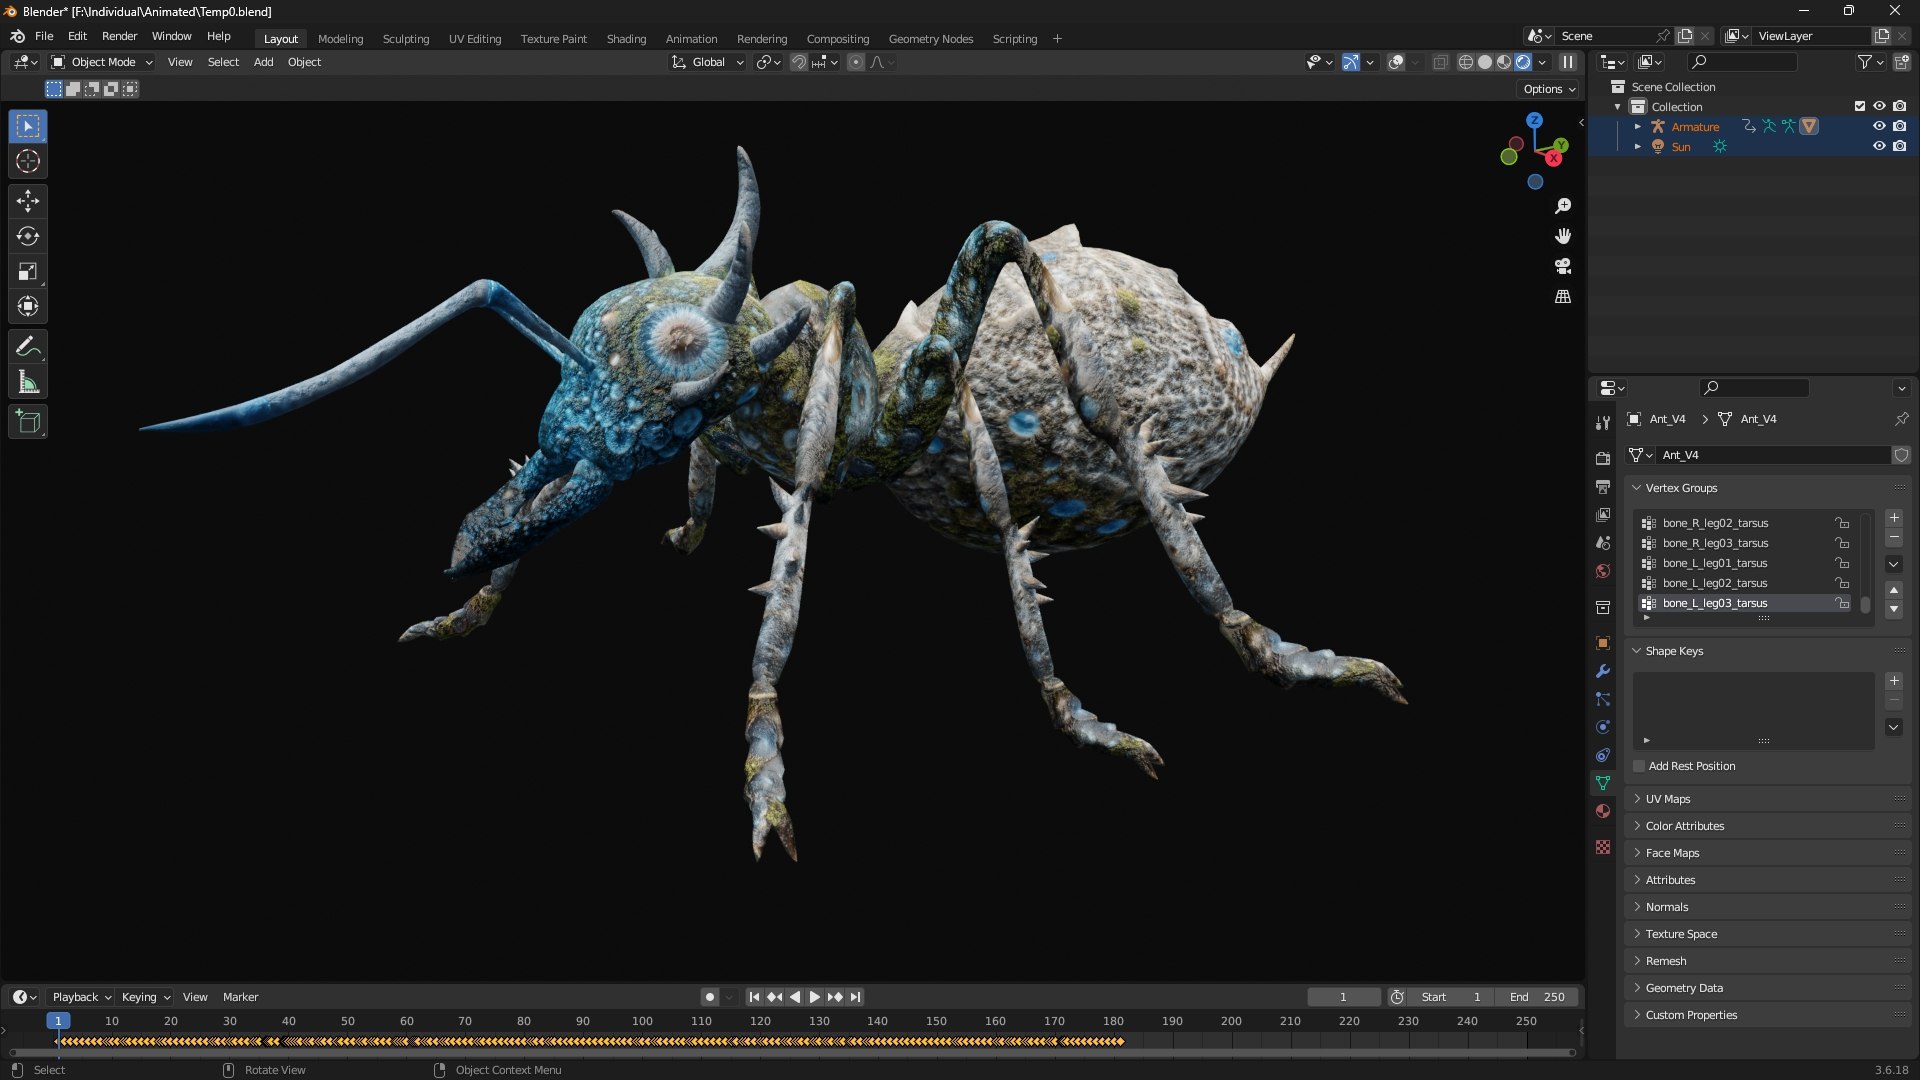The image size is (1920, 1080).
Task: Hide Sun in viewport
Action: point(1879,146)
